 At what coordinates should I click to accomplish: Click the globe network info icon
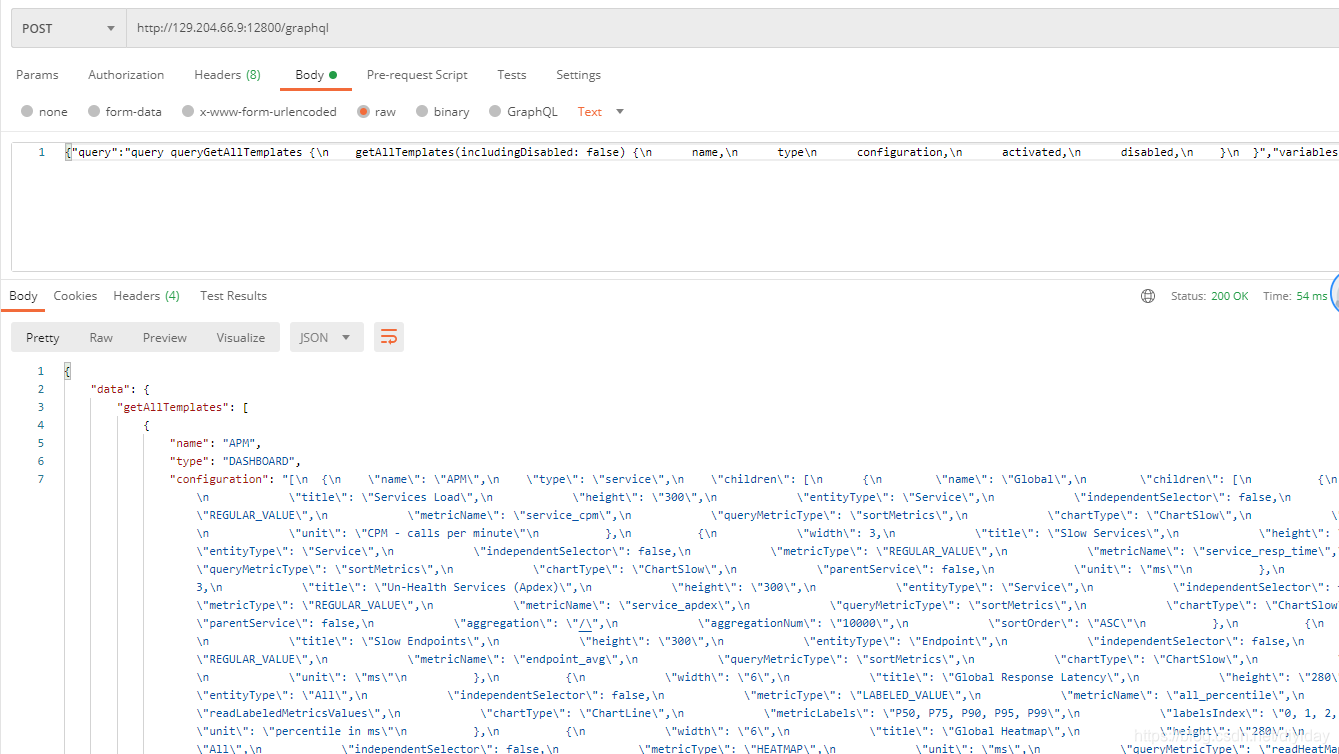point(1148,296)
